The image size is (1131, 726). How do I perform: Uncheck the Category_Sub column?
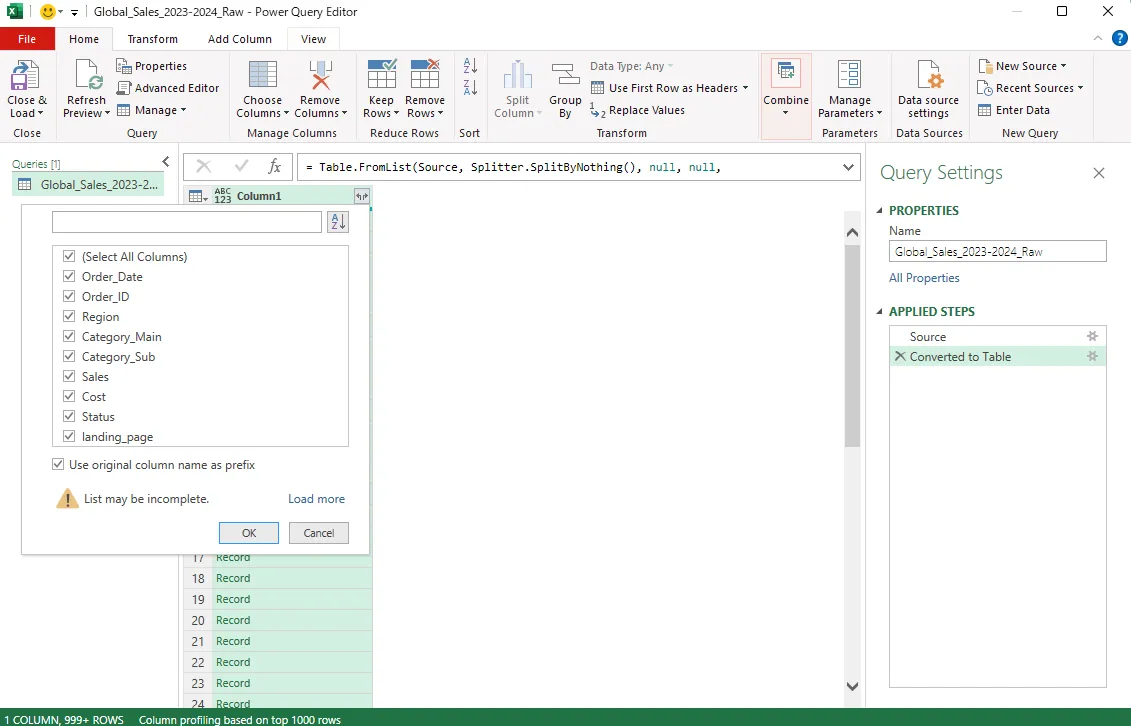(x=69, y=356)
